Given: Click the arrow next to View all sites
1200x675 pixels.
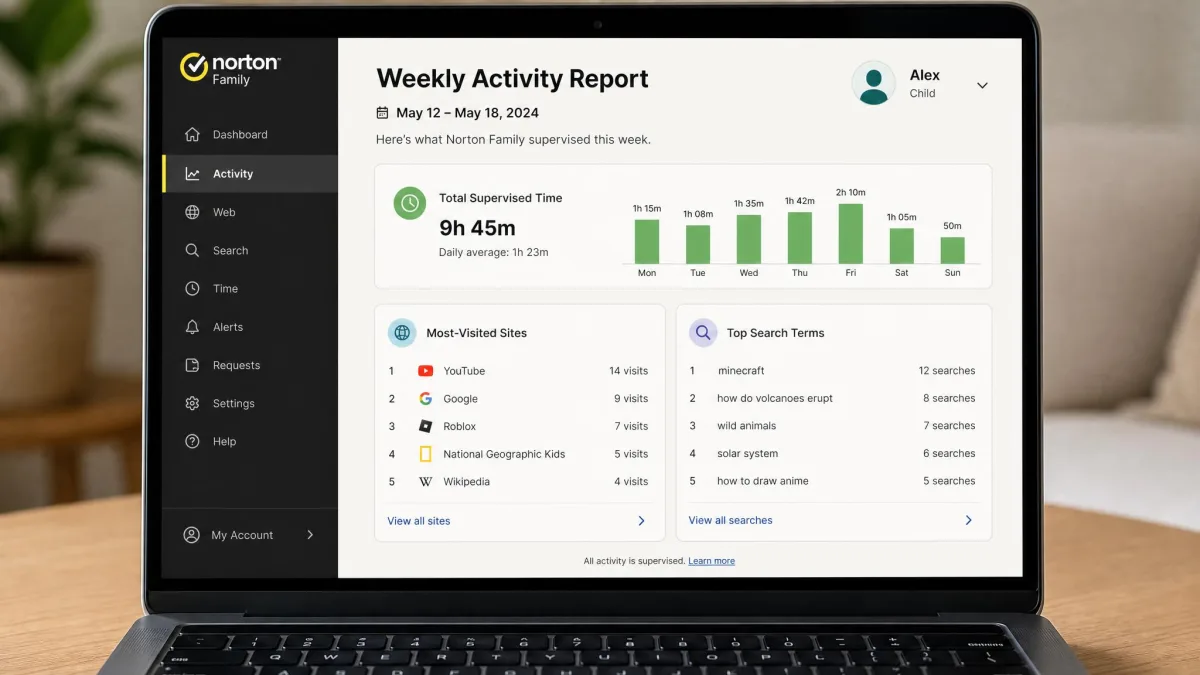Looking at the screenshot, I should click(641, 521).
